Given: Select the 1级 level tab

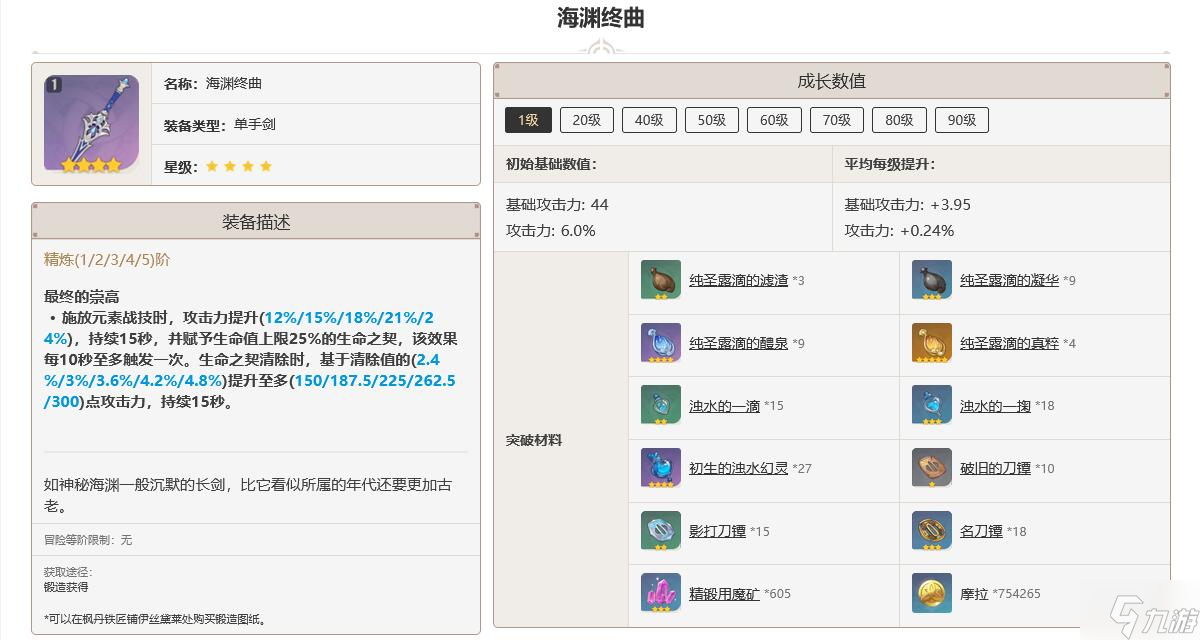Looking at the screenshot, I should [528, 120].
